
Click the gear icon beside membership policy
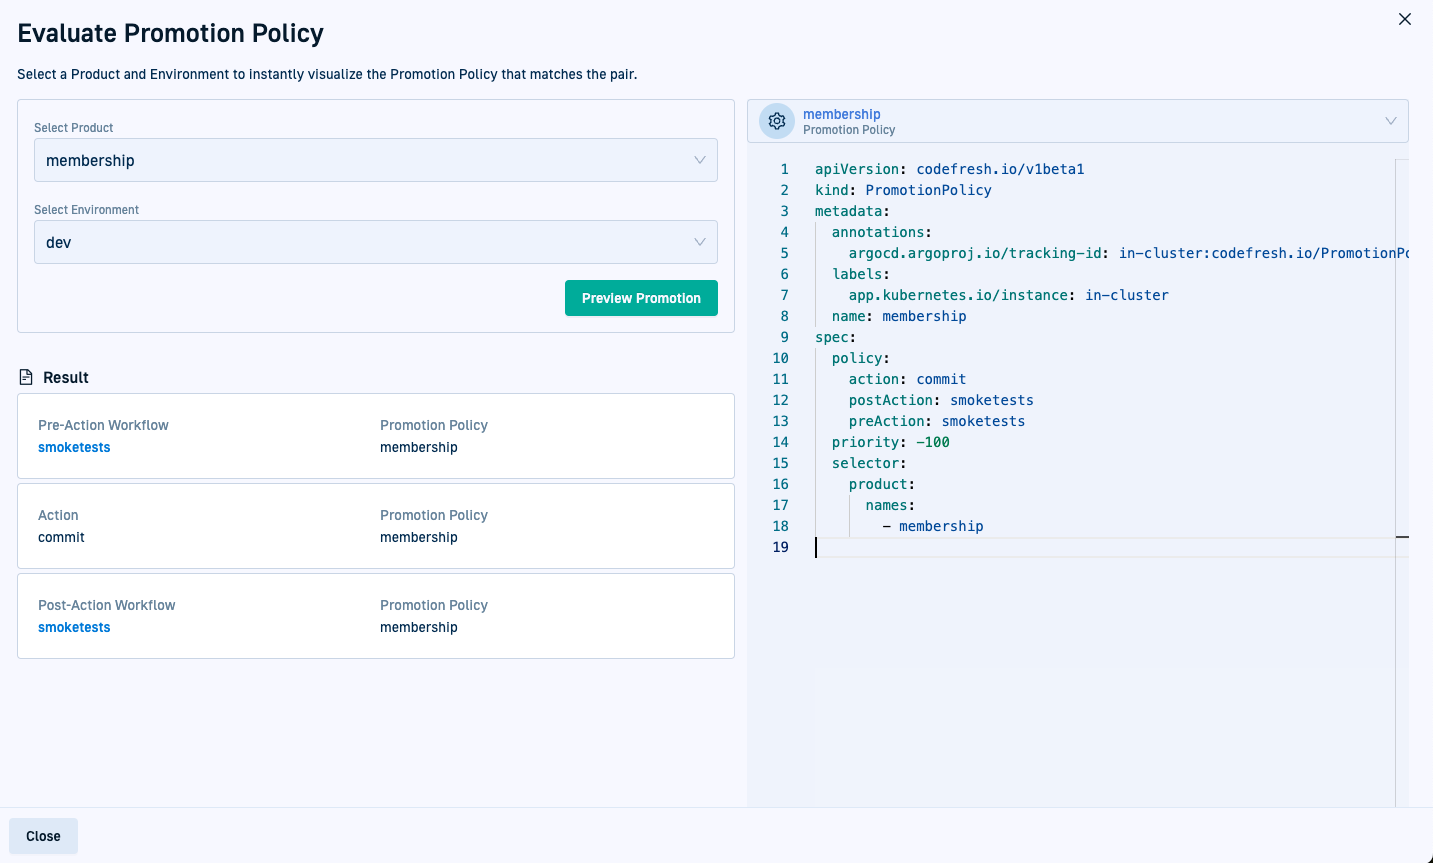pos(777,121)
